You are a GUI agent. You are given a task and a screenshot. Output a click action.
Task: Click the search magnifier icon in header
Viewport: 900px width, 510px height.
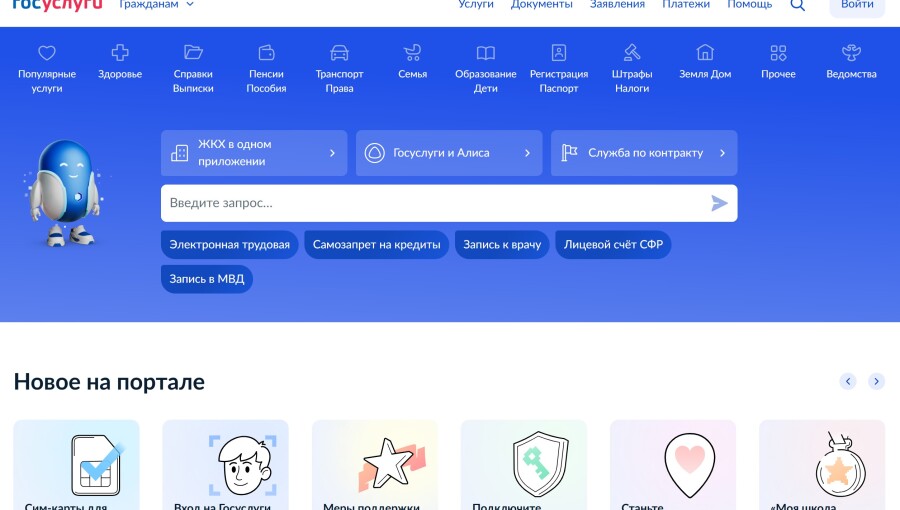click(797, 5)
